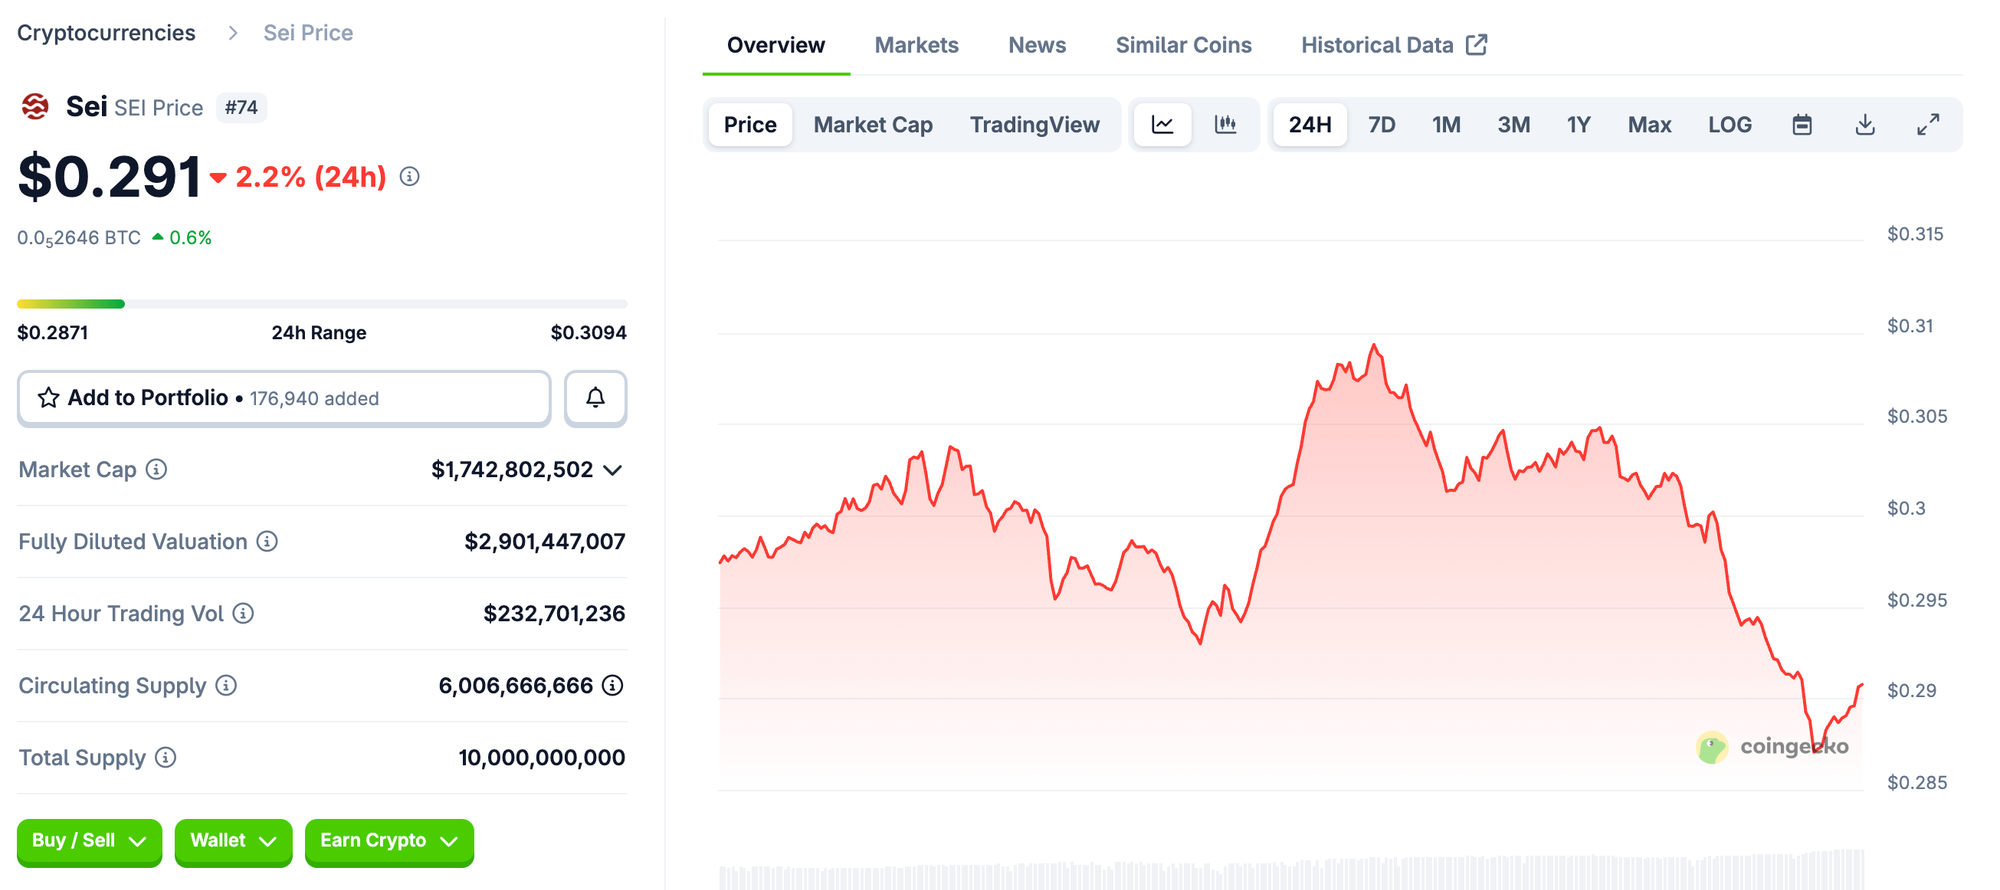The height and width of the screenshot is (890, 2000).
Task: Show Total Supply info icon
Action: pyautogui.click(x=166, y=757)
